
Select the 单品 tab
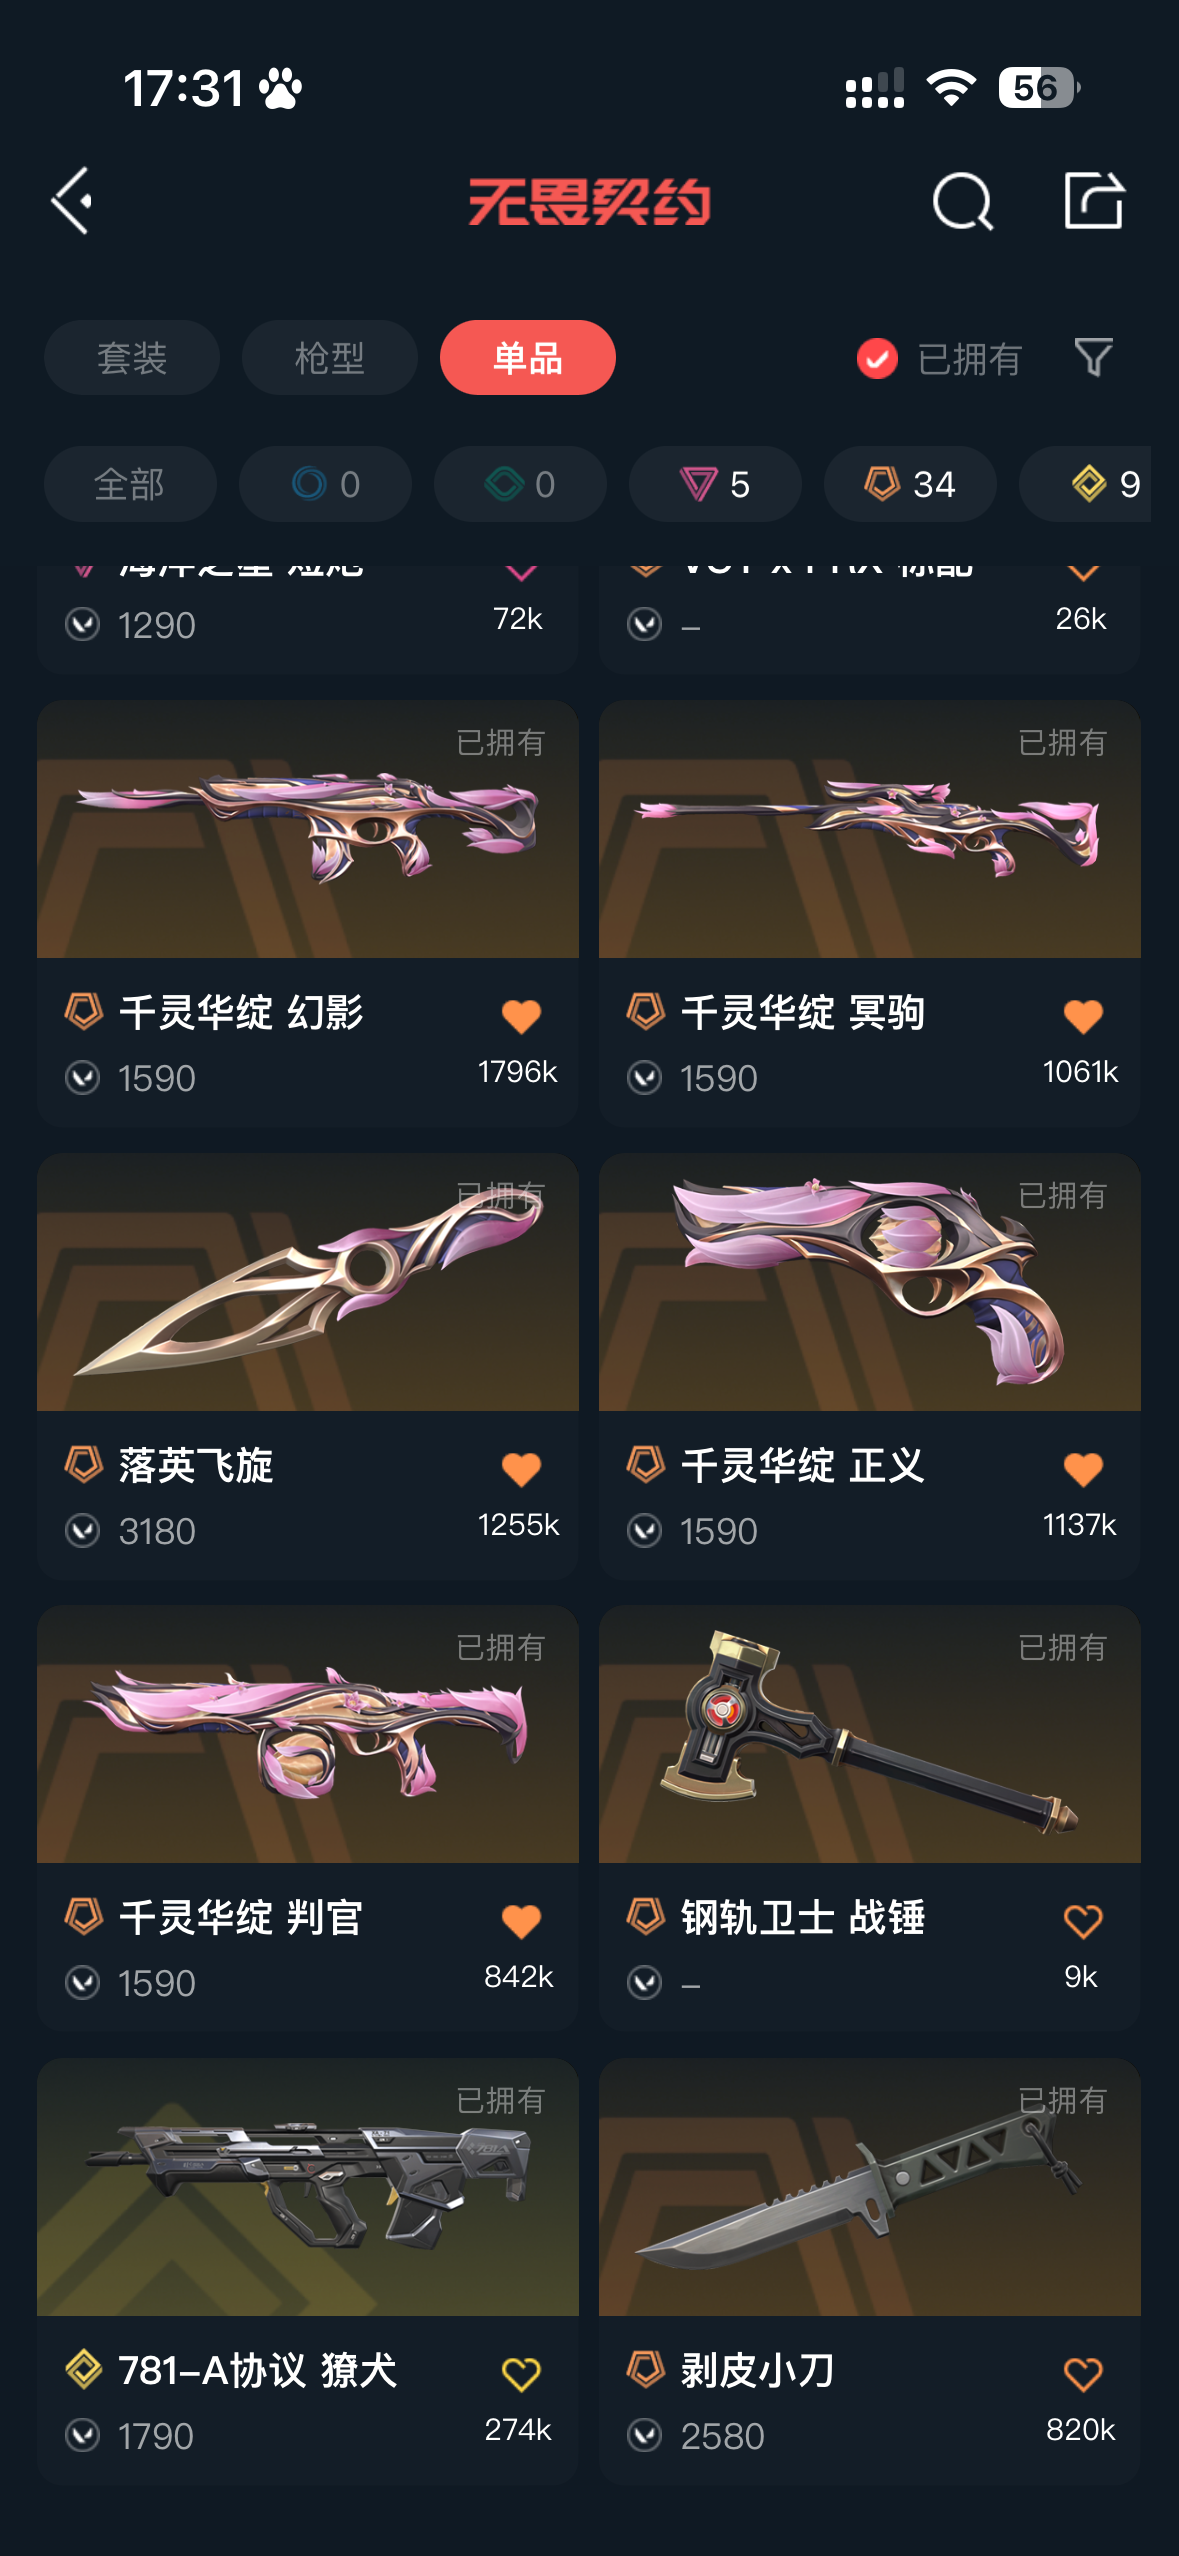[528, 358]
